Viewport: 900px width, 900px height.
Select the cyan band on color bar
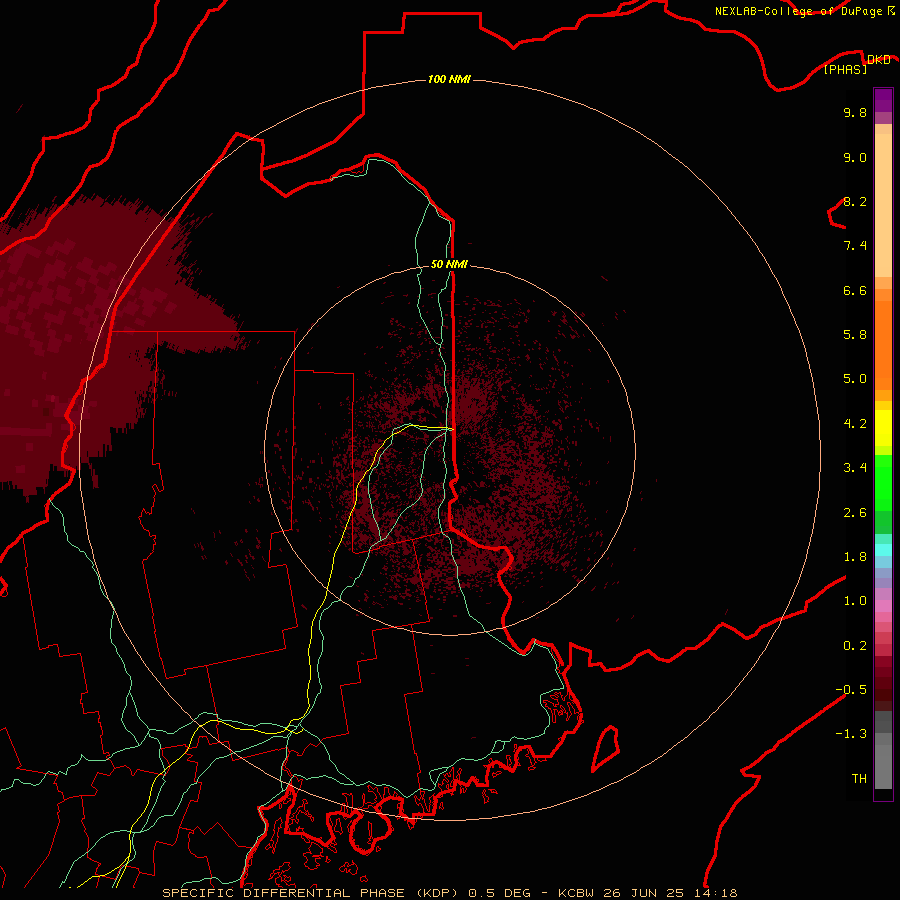883,550
